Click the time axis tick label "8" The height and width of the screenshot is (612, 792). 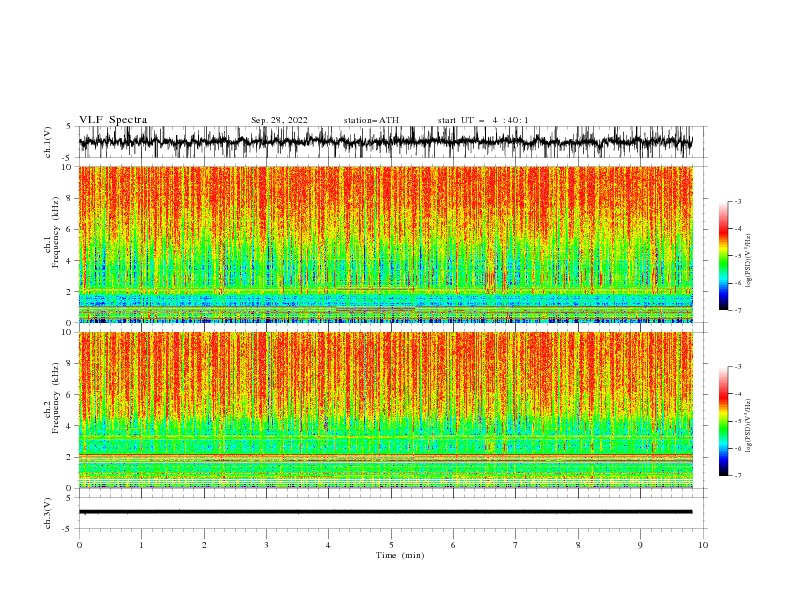pyautogui.click(x=578, y=545)
